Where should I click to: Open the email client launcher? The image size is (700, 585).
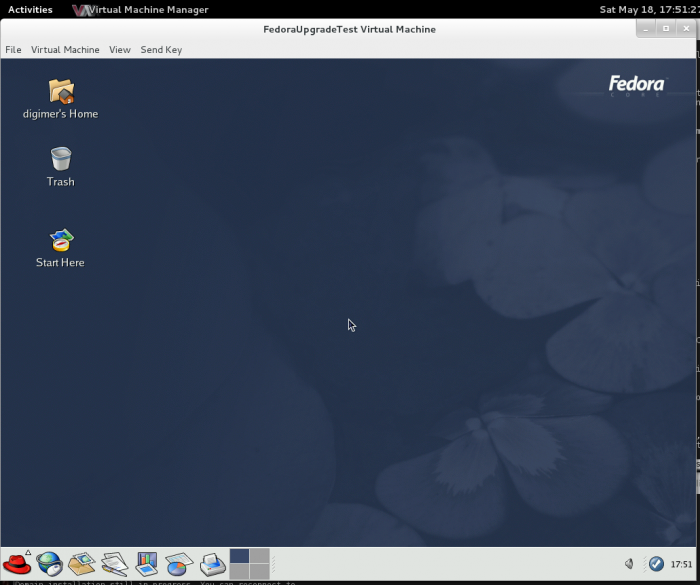coord(81,564)
